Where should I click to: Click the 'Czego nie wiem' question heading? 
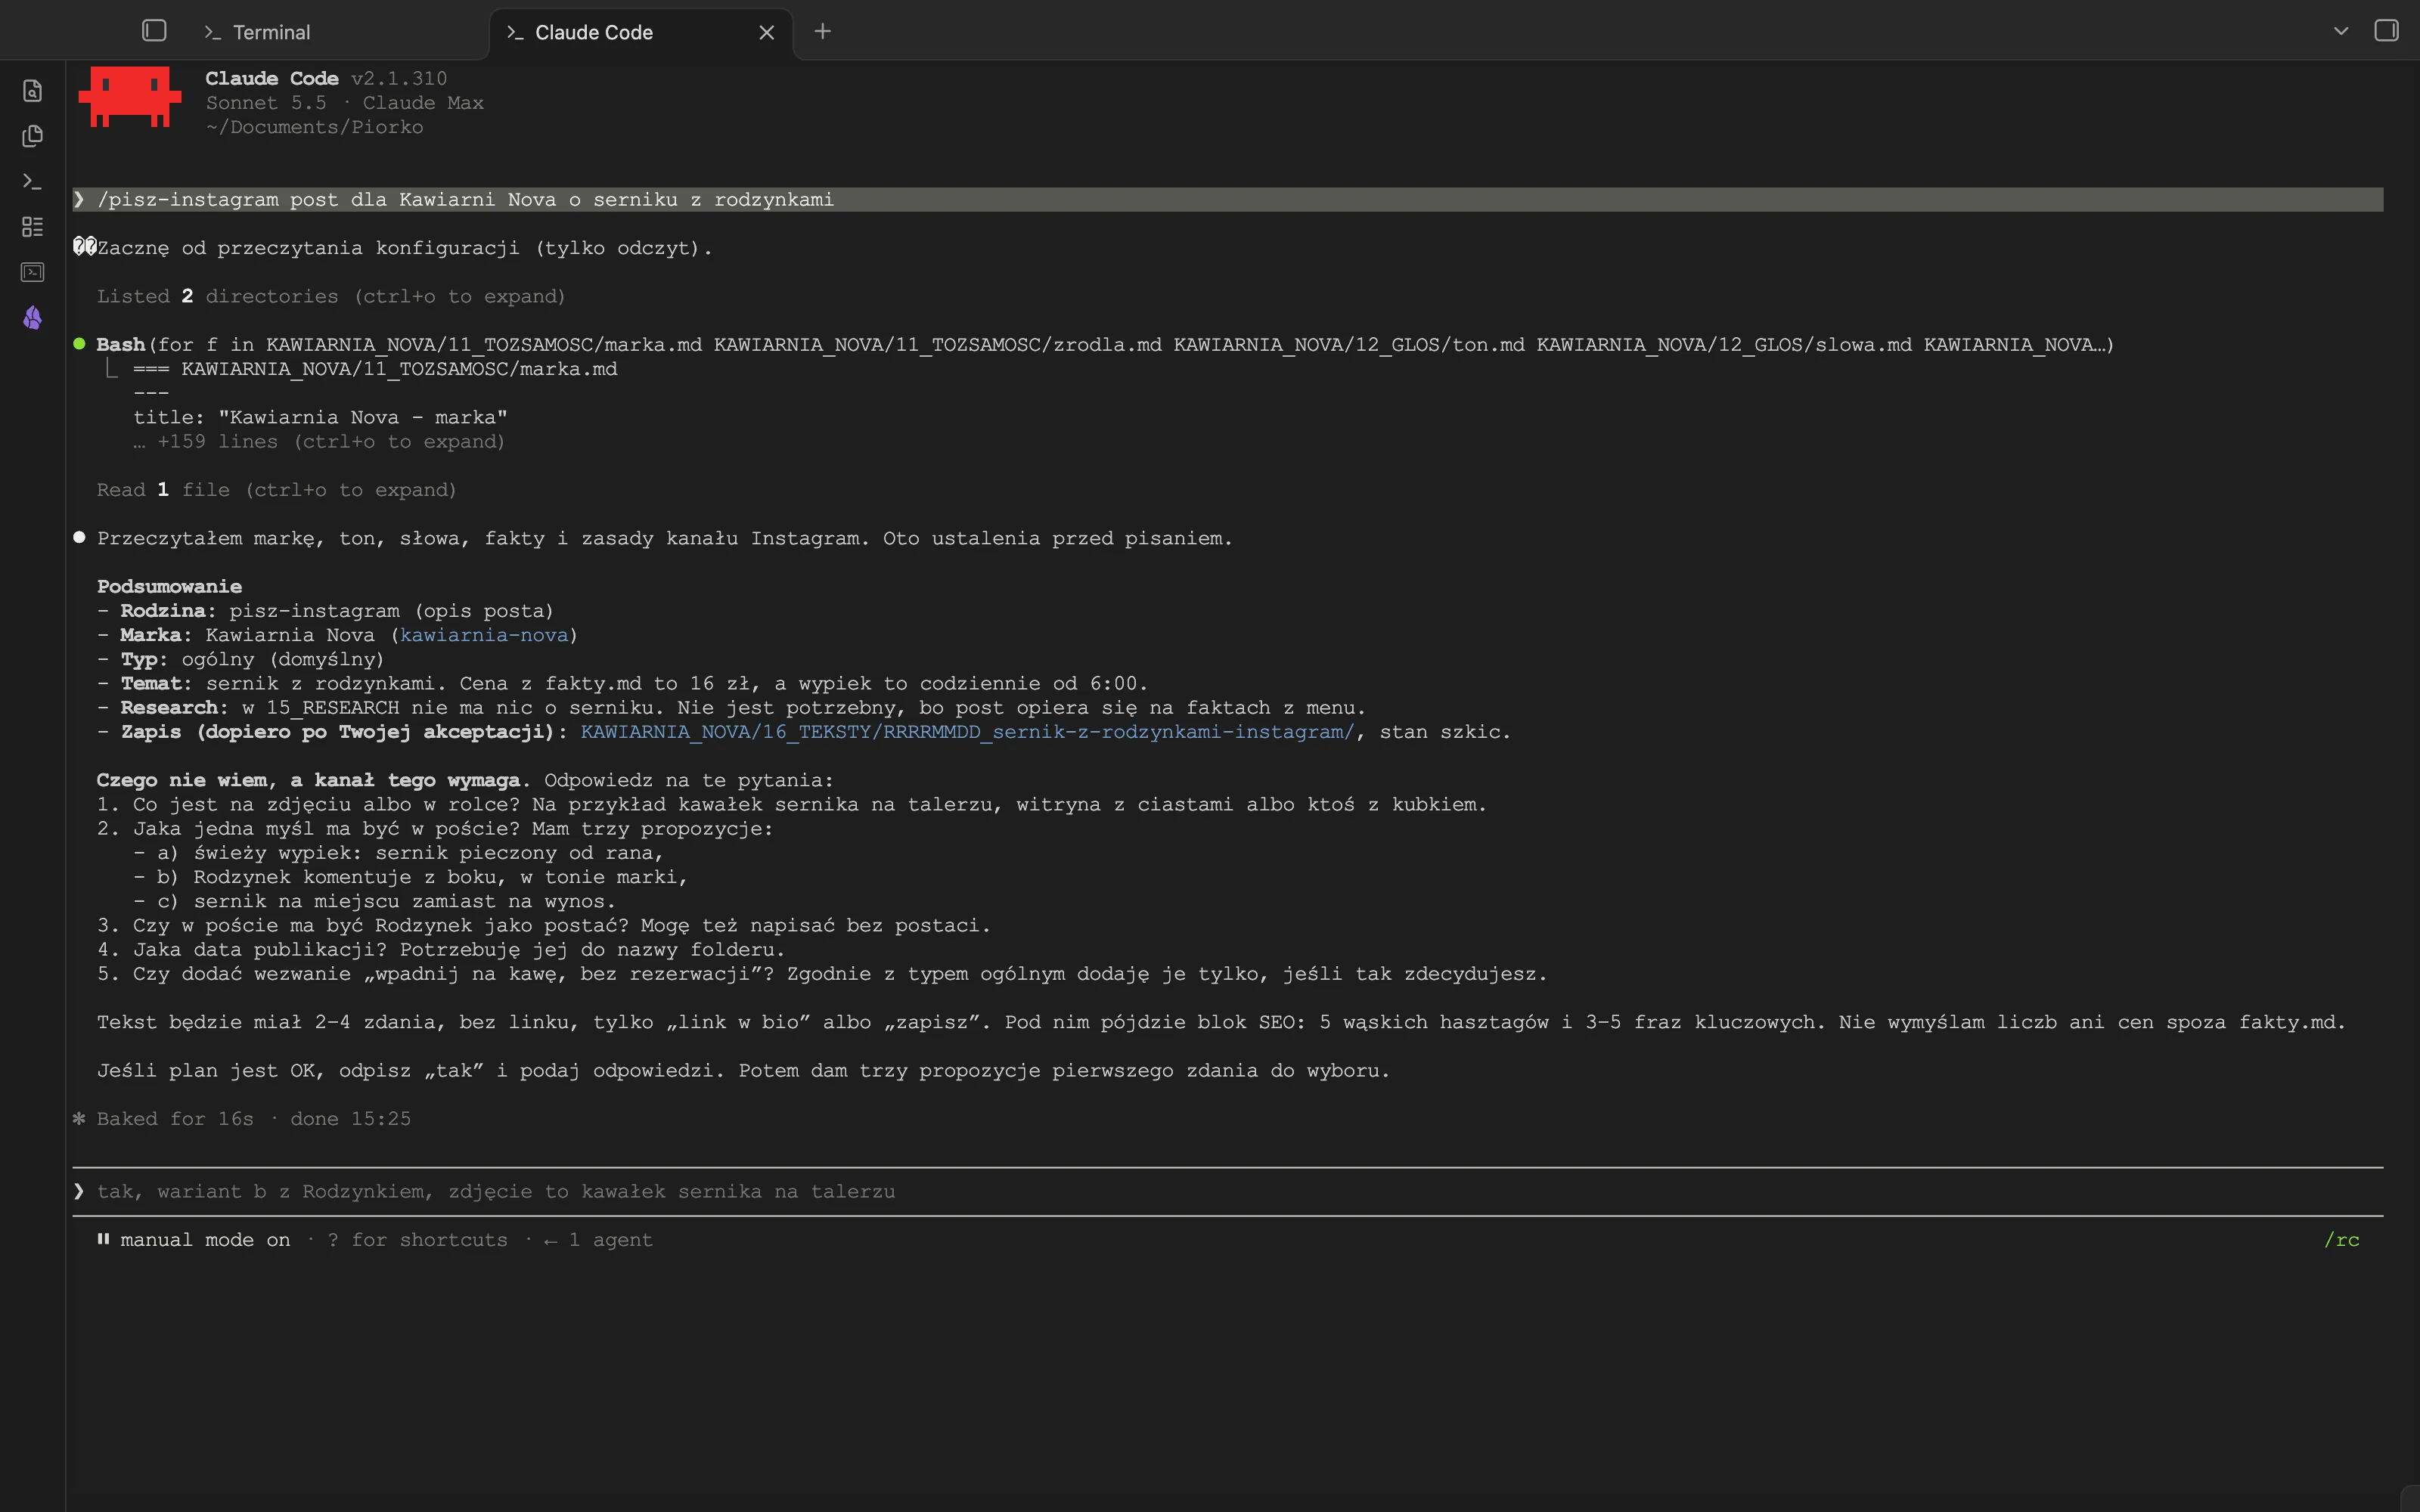point(309,780)
